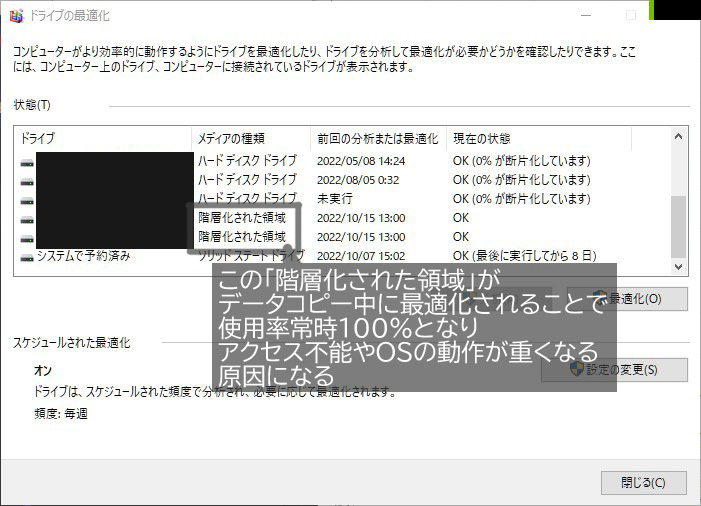The height and width of the screenshot is (506, 701).
Task: Click the 未実行 cell
Action: (334, 199)
